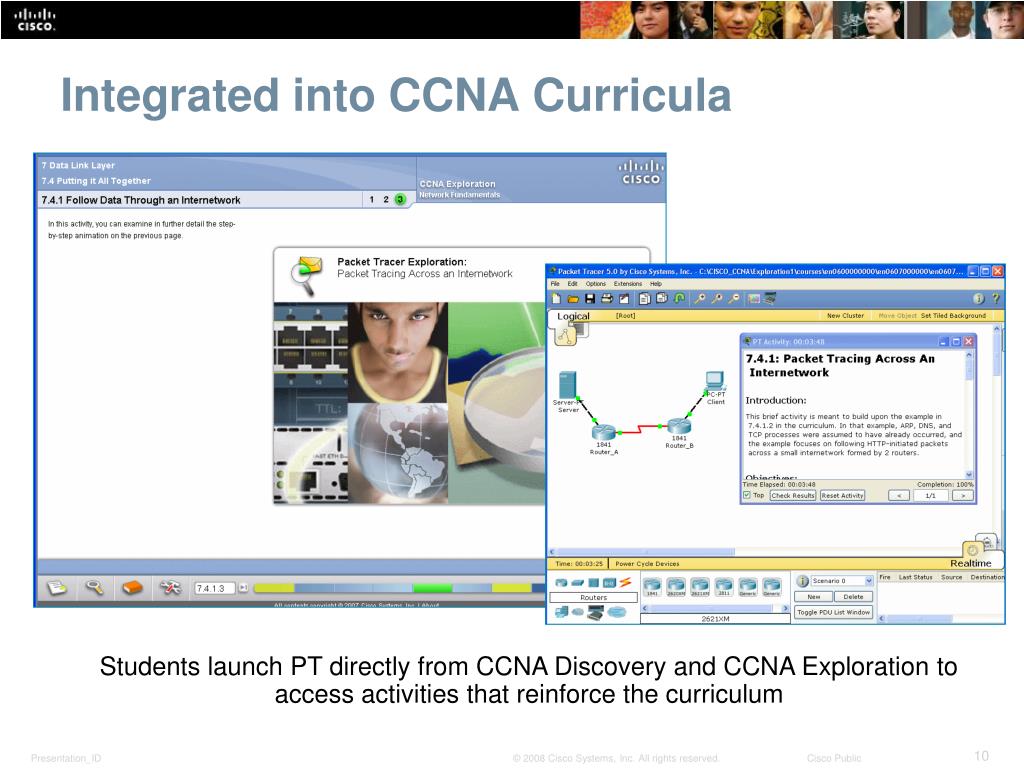Click the go arrow next to 7.4.1.3 field

point(242,588)
